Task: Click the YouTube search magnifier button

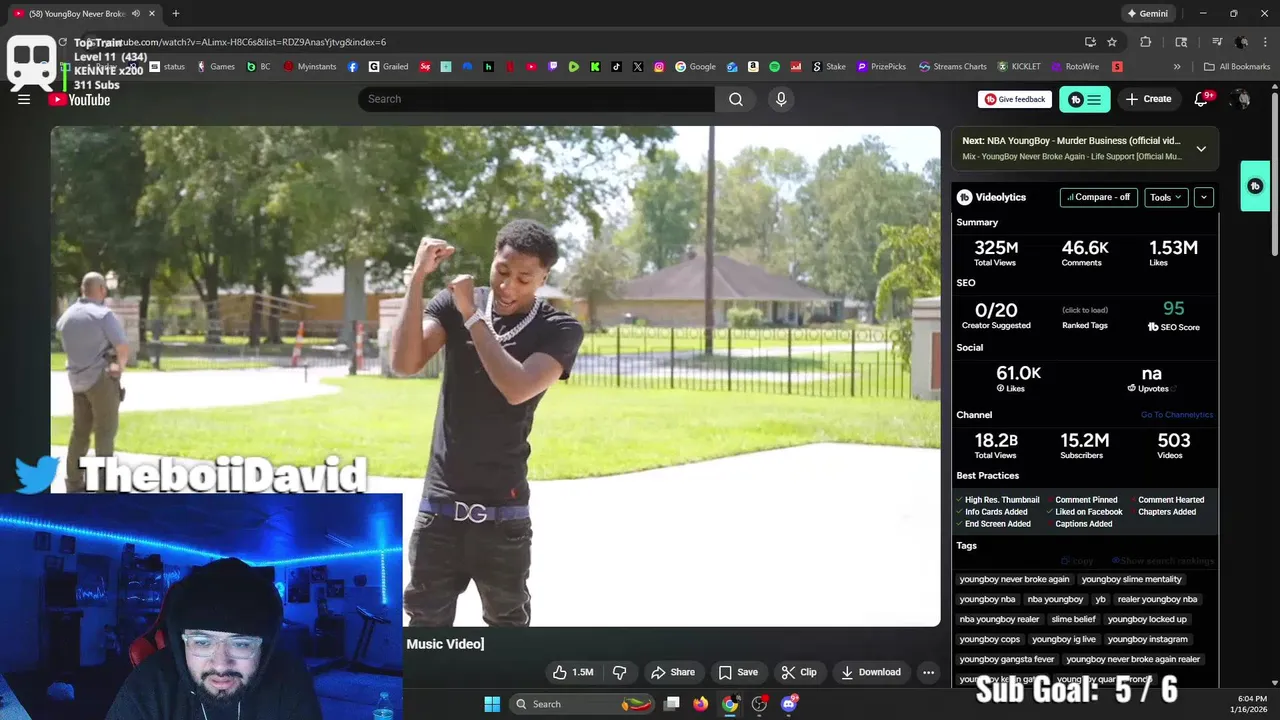Action: 736,99
